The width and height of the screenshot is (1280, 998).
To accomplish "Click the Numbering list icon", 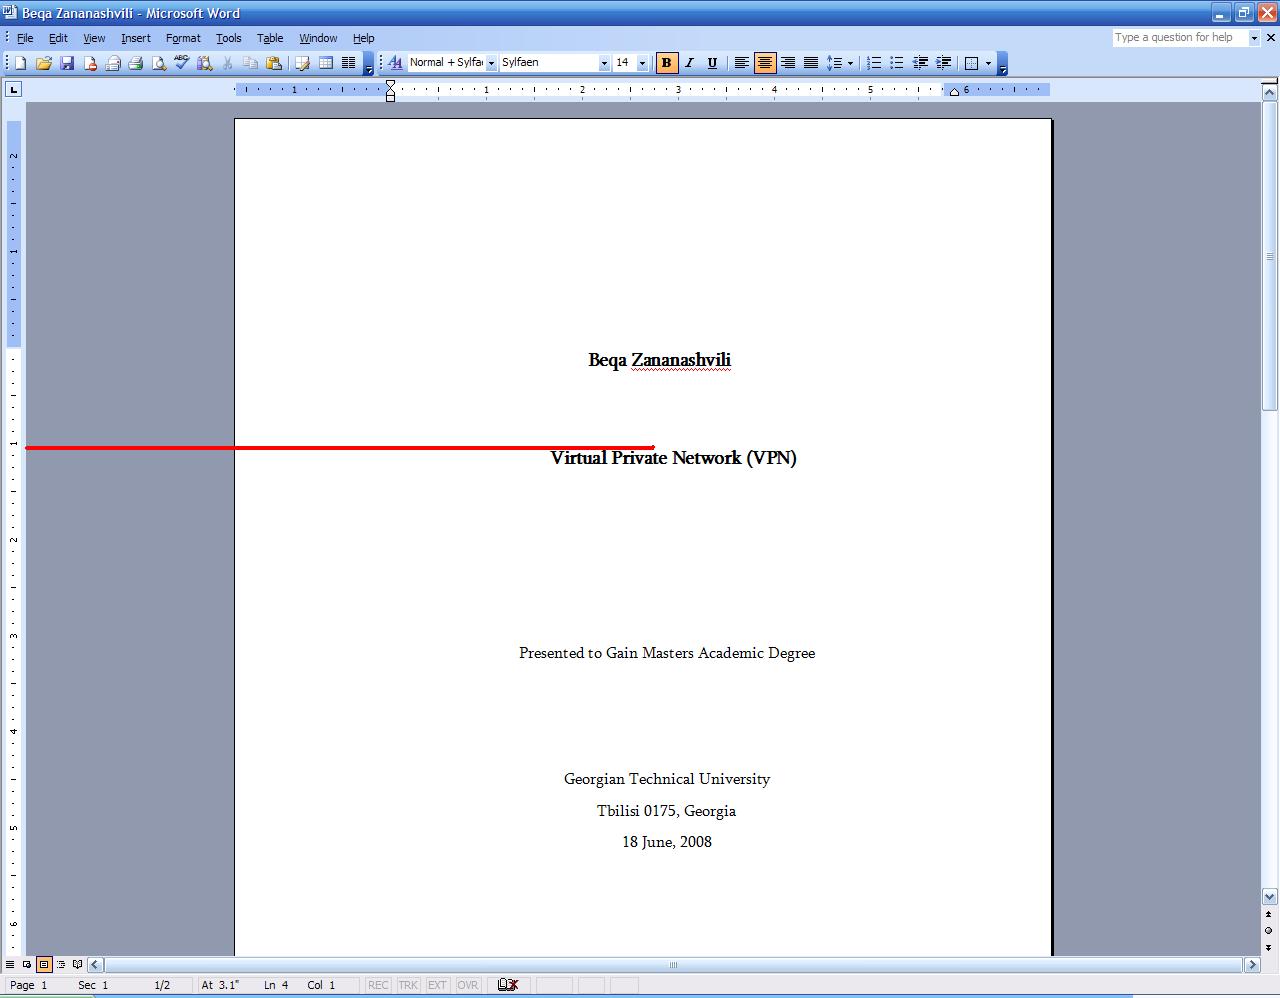I will point(874,63).
